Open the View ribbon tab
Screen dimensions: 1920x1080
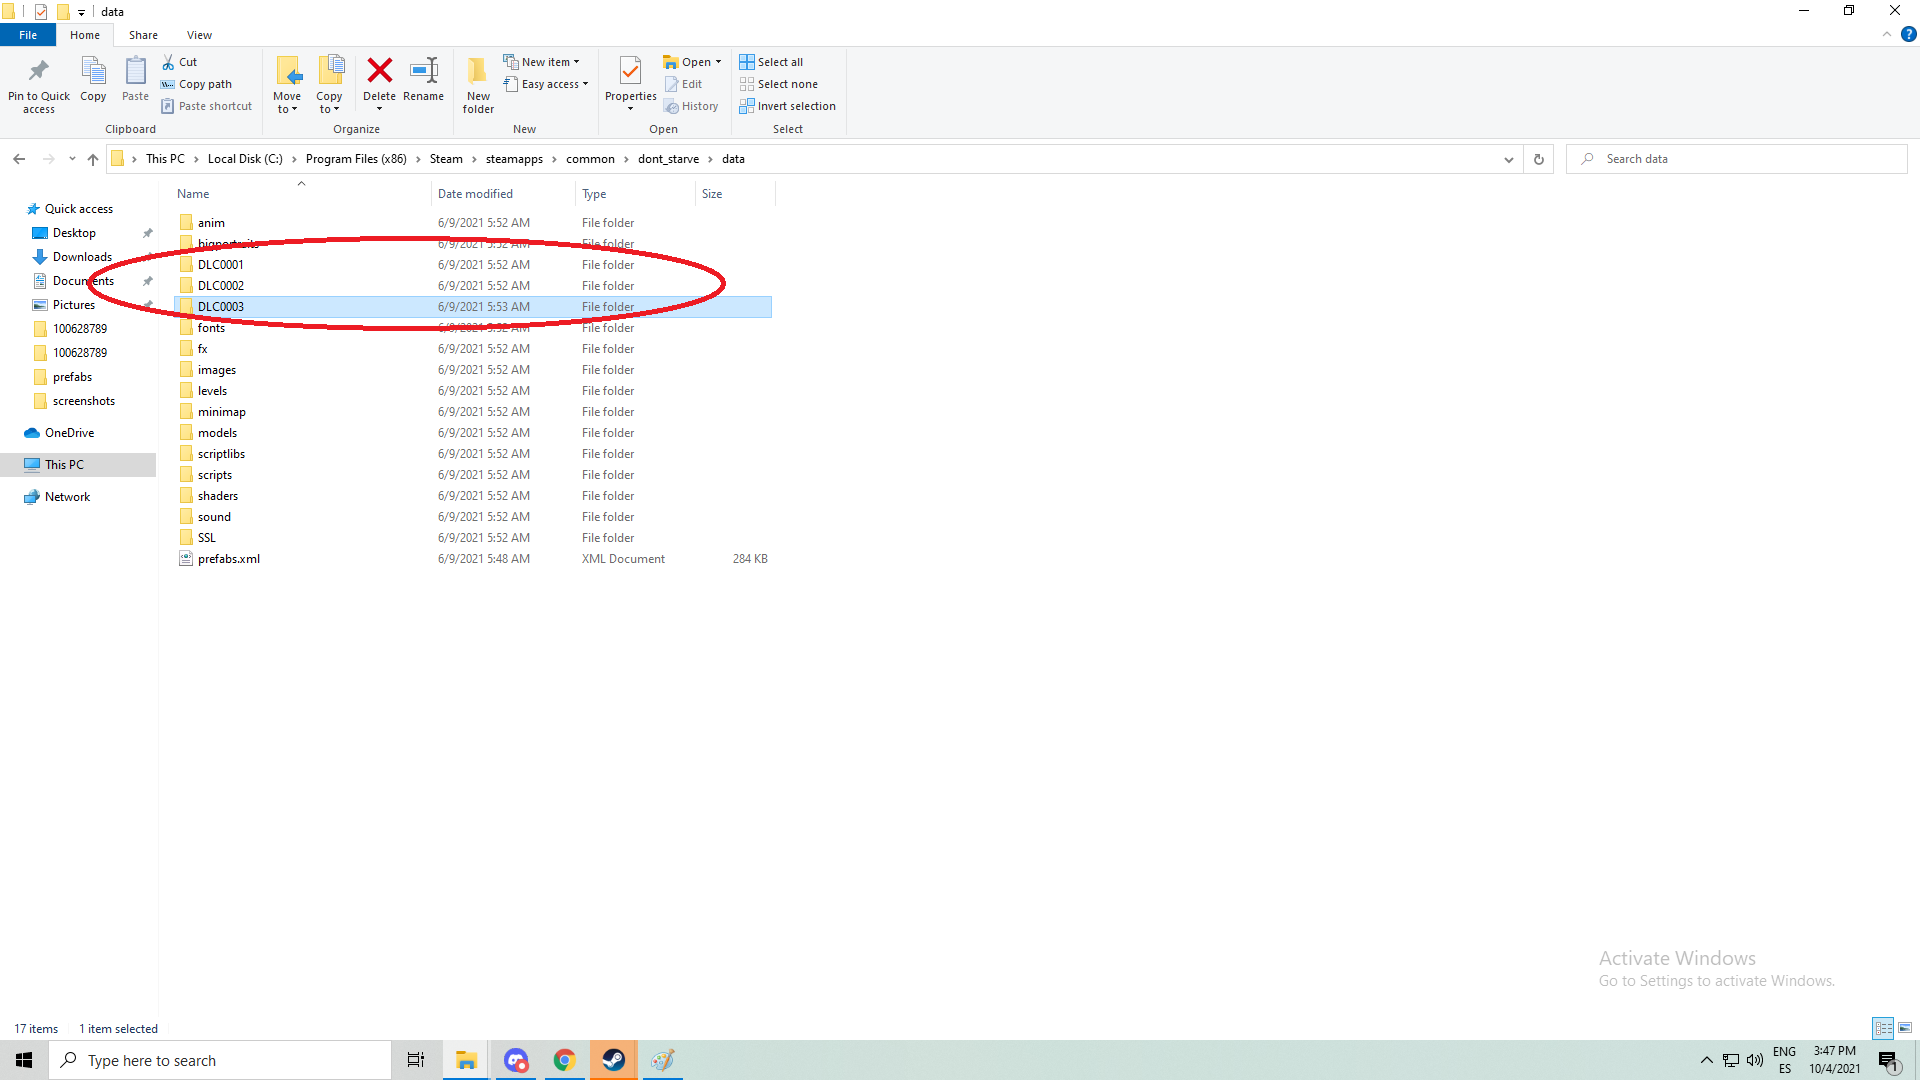(199, 35)
